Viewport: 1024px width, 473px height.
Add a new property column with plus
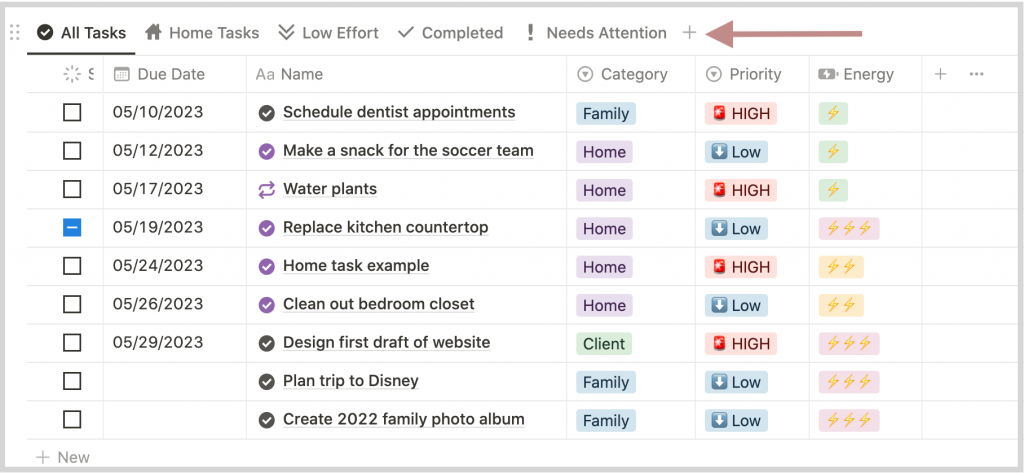[940, 74]
